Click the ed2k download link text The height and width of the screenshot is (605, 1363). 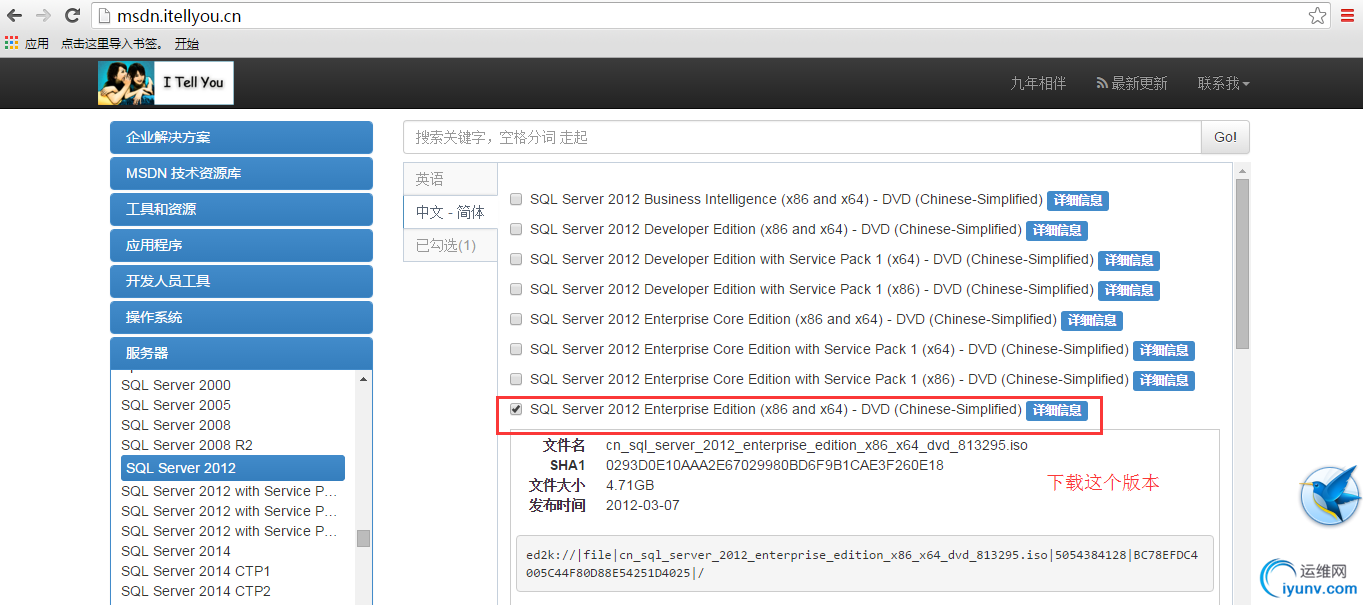pyautogui.click(x=862, y=563)
